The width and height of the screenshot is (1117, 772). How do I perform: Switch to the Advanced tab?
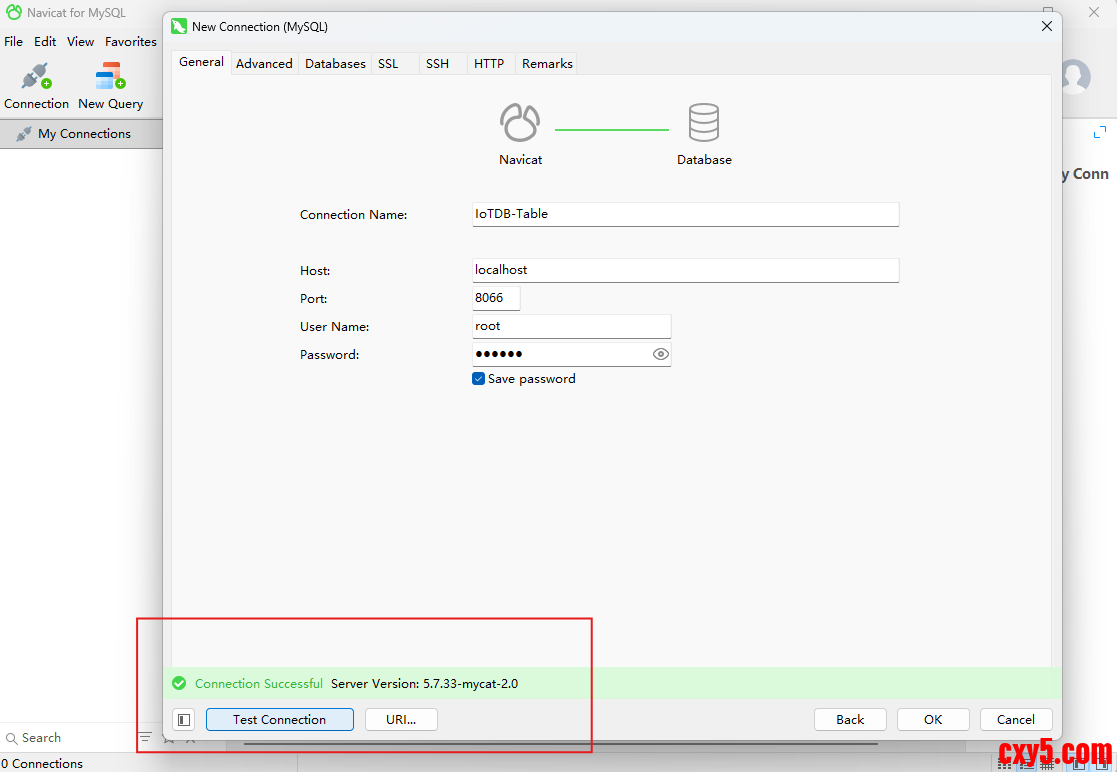264,64
